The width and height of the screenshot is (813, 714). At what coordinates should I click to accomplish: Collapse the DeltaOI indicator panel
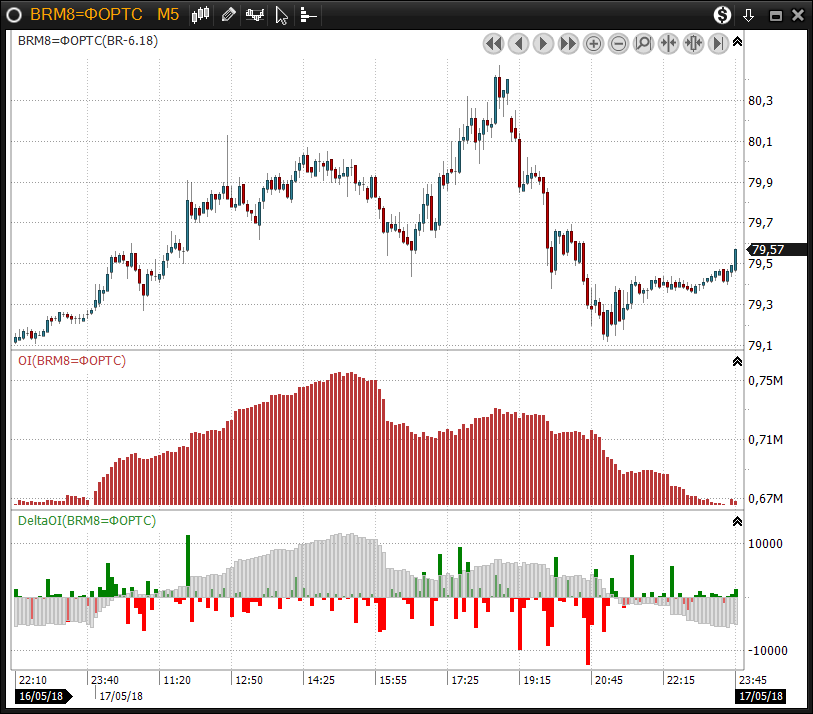coord(737,521)
